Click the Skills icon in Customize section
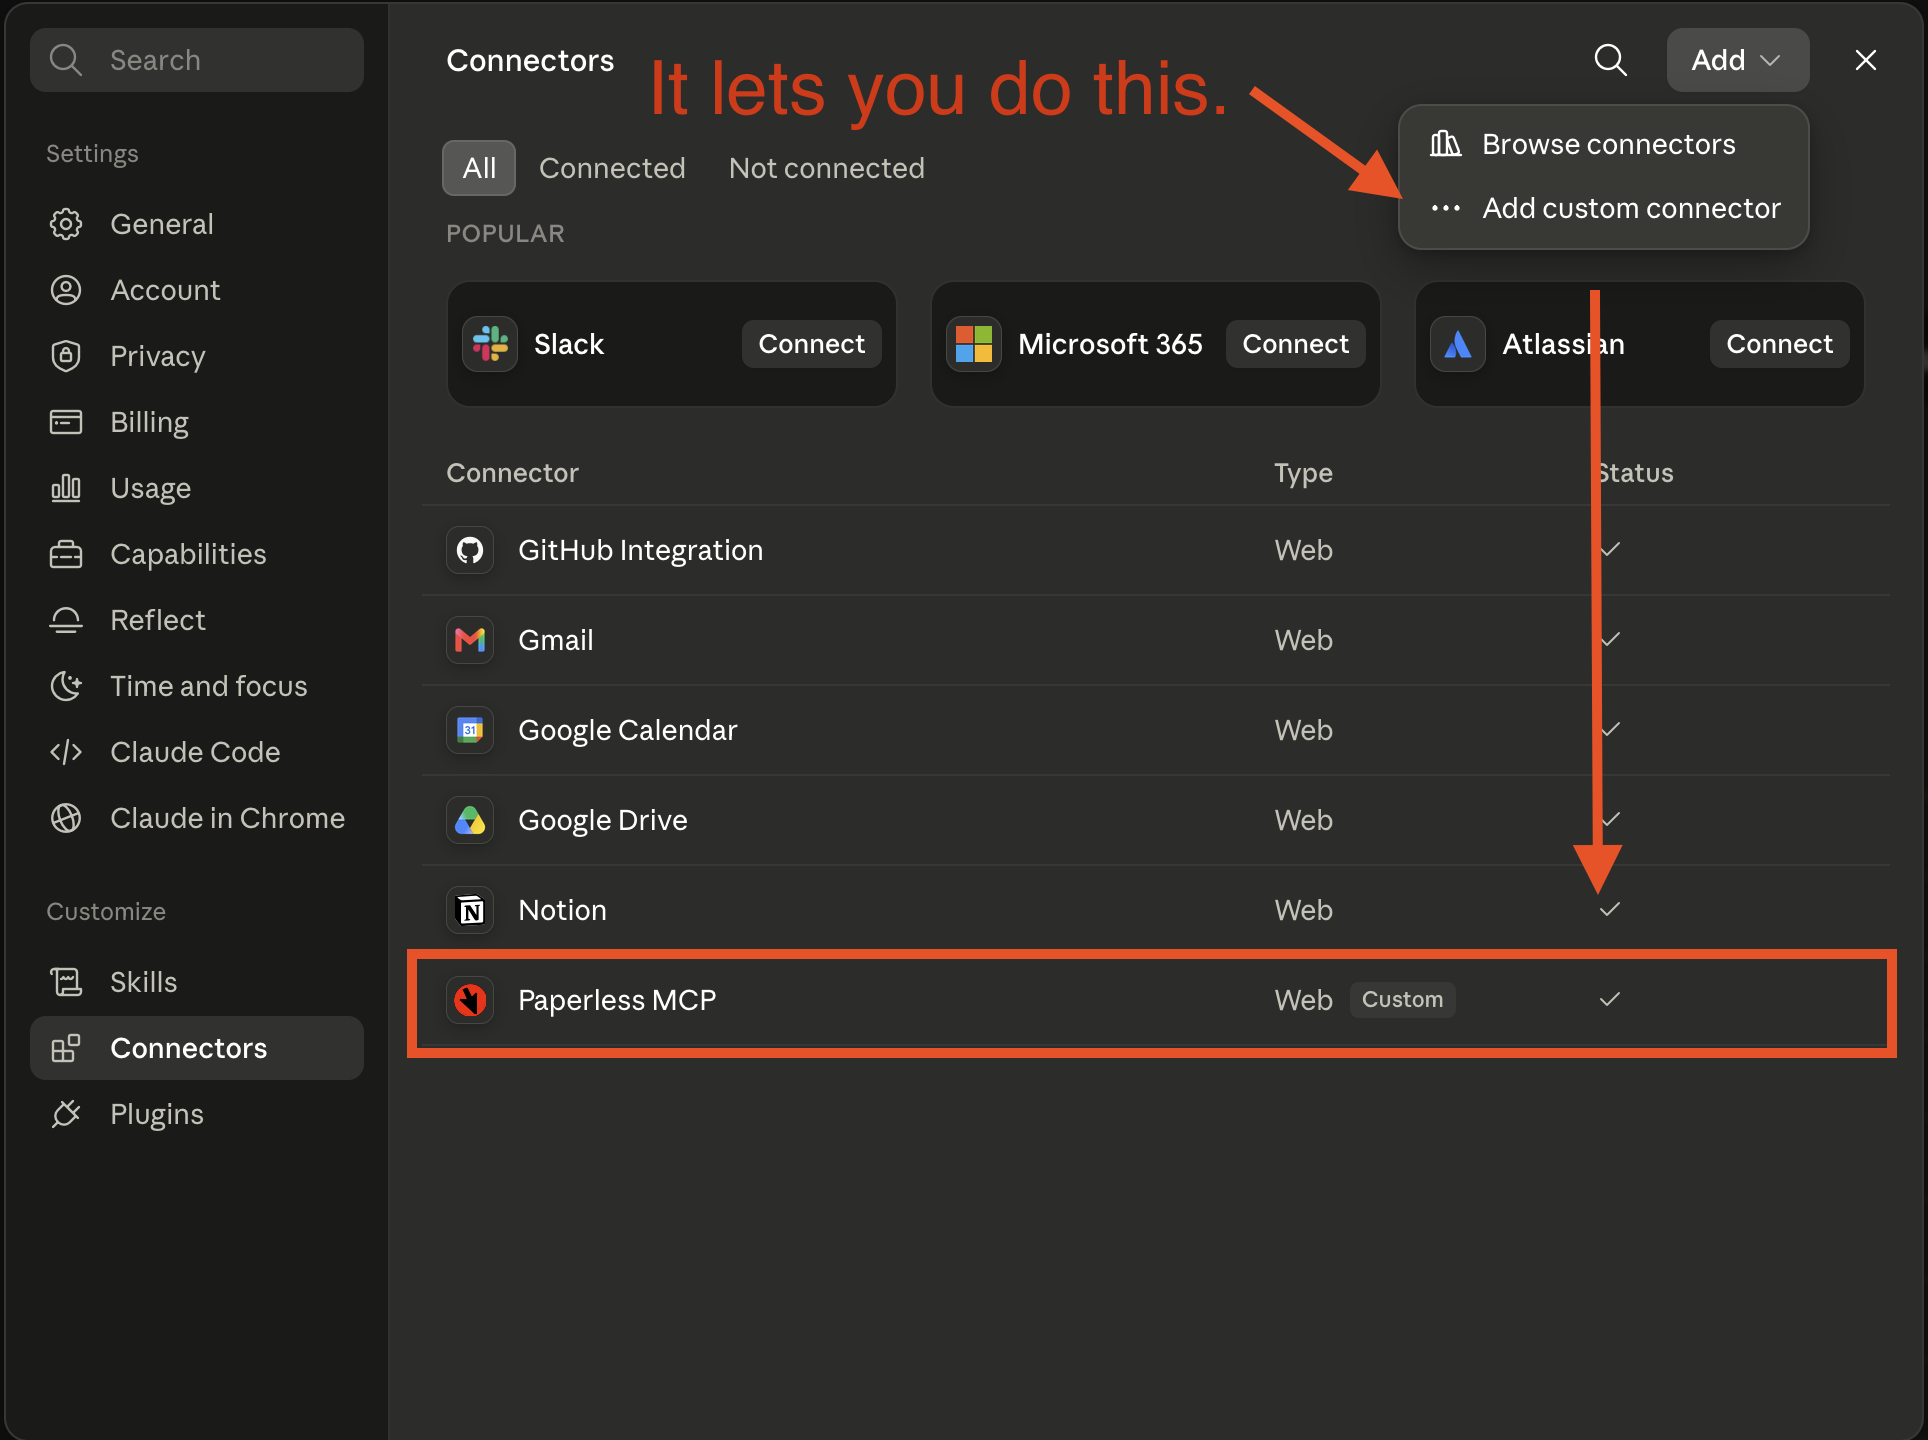Viewport: 1928px width, 1440px height. [66, 982]
